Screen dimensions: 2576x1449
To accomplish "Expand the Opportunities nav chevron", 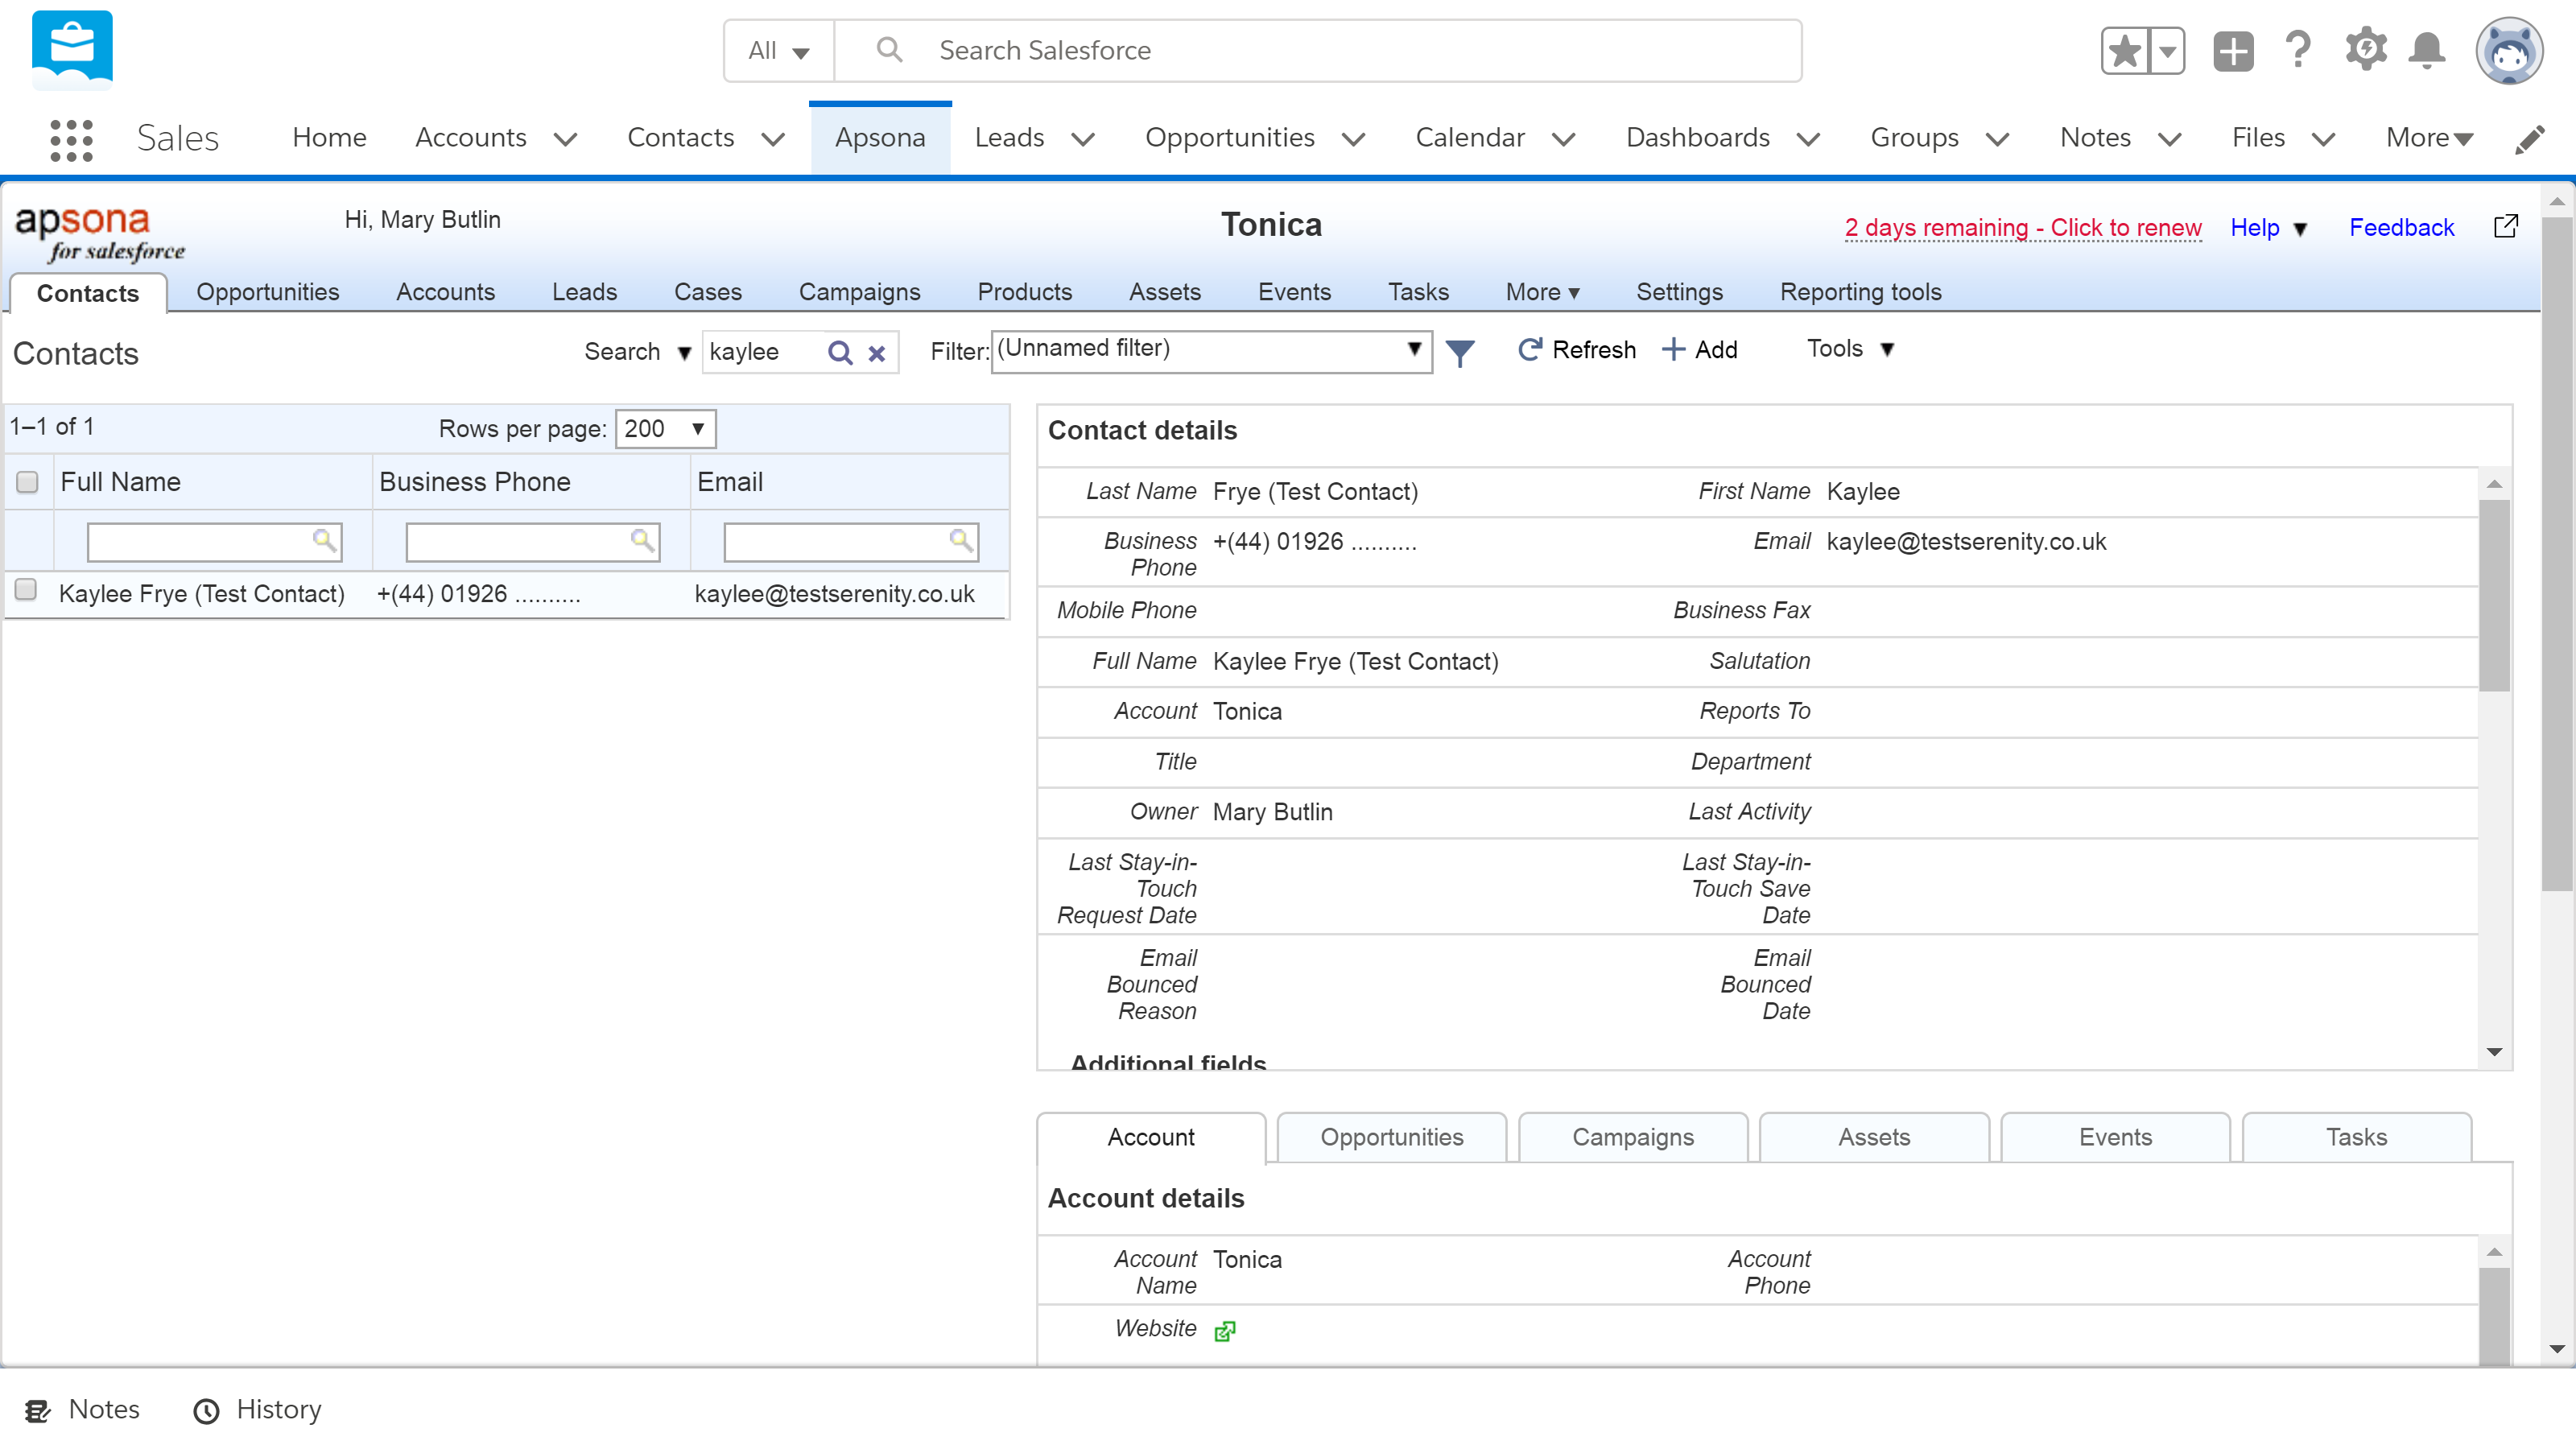I will [x=1354, y=139].
